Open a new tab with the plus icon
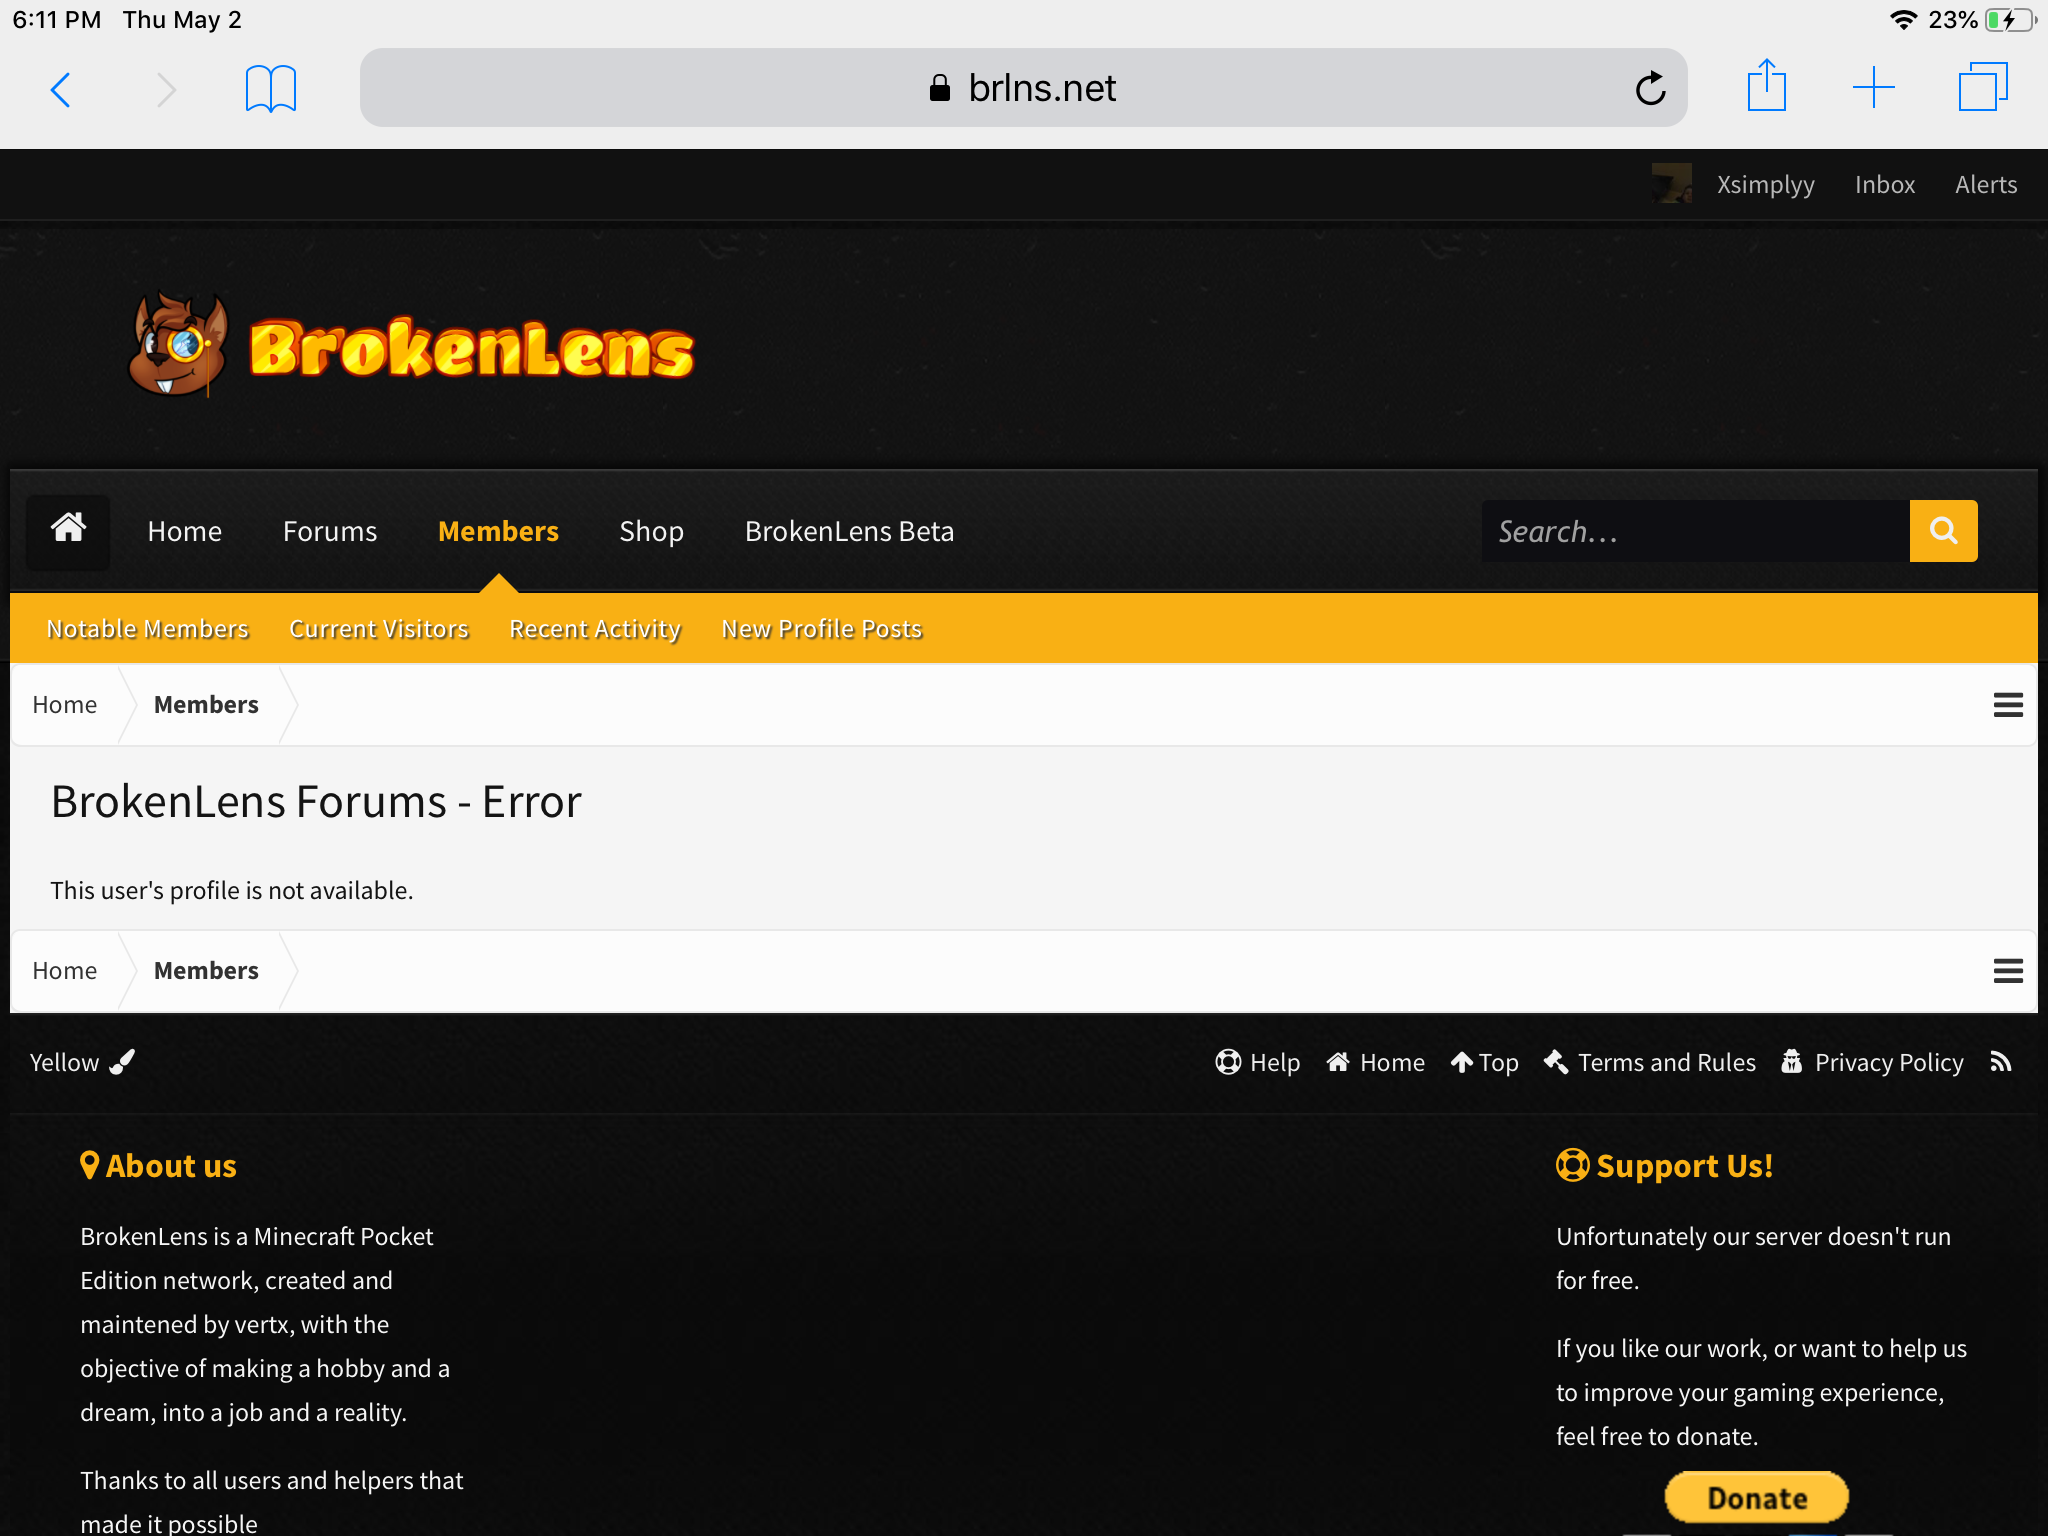The image size is (2048, 1536). (x=1874, y=88)
